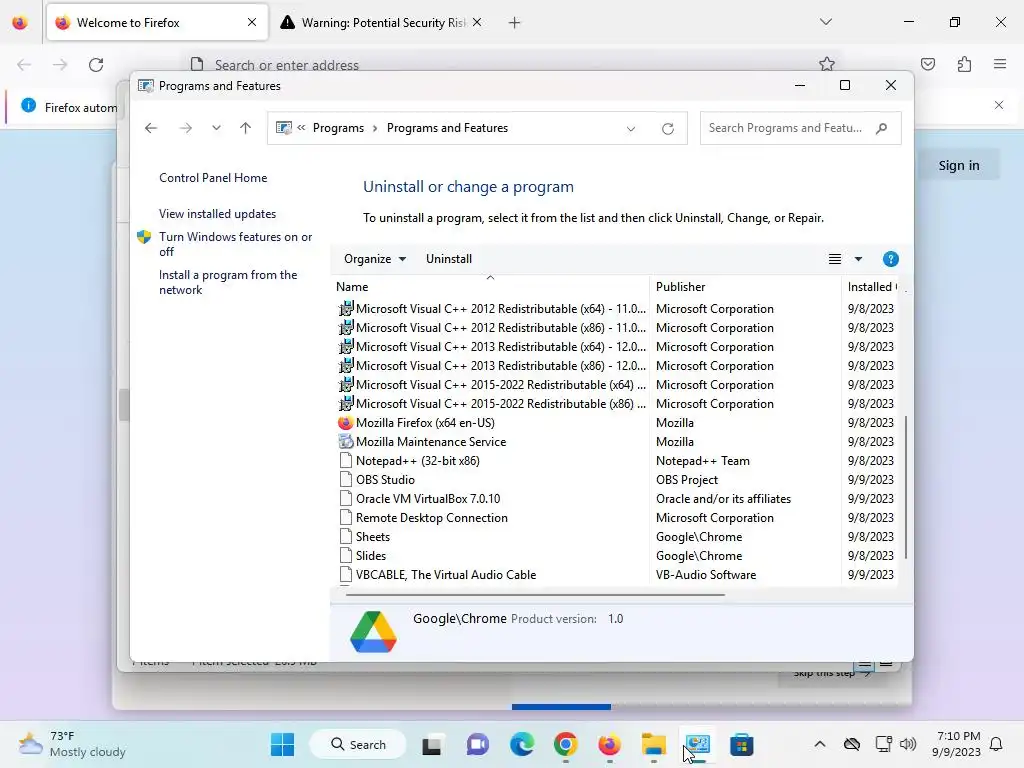1024x768 pixels.
Task: Click Sign in button in Firefox
Action: [x=959, y=165]
